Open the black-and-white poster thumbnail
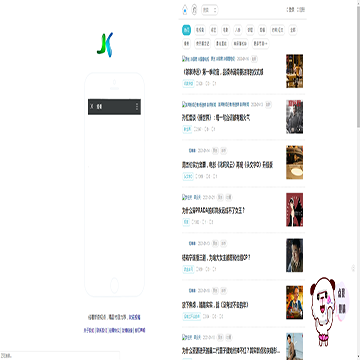360x360 pixels. (x=295, y=117)
